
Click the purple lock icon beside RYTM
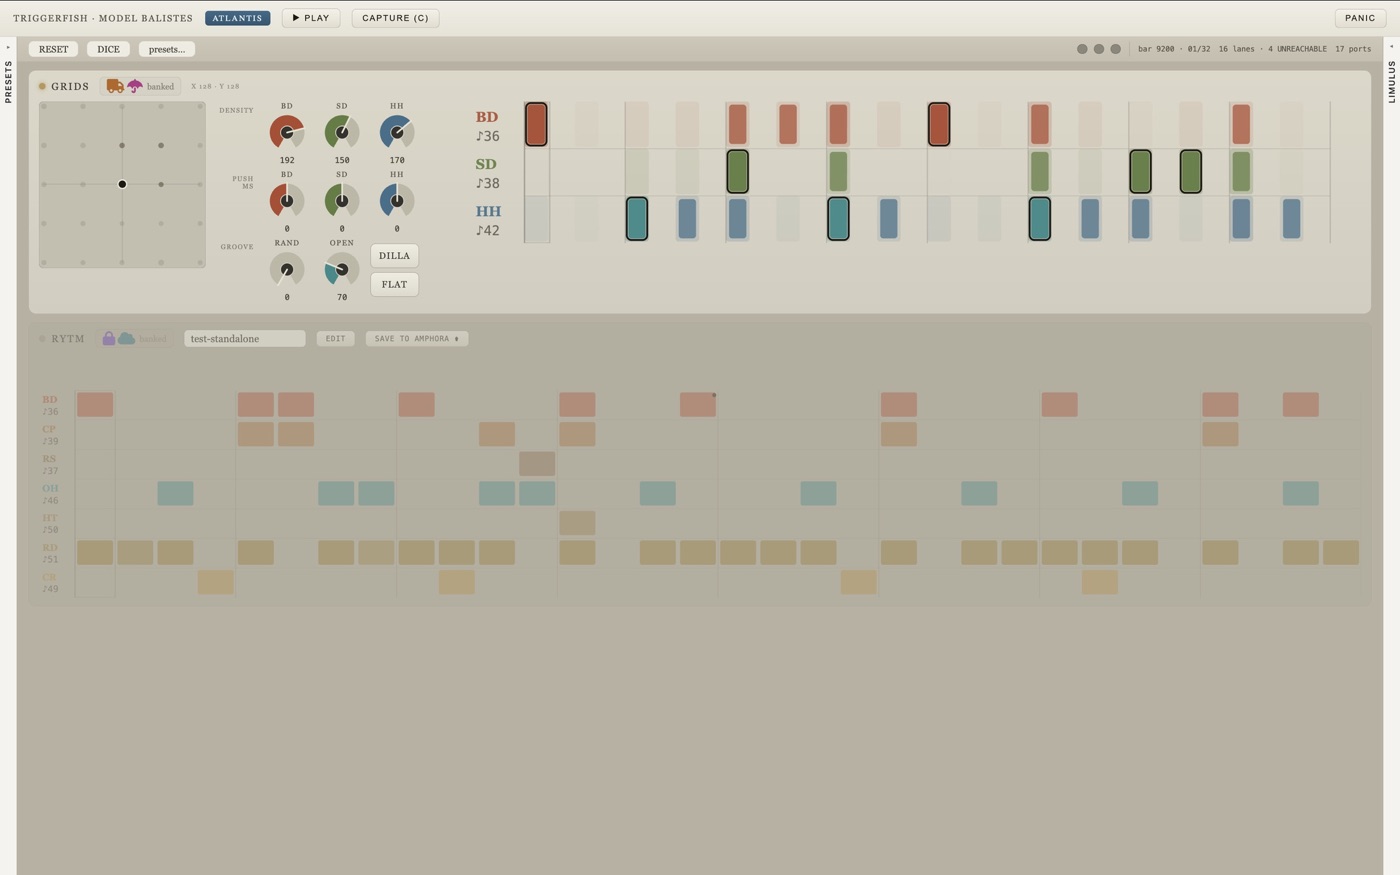tap(109, 338)
